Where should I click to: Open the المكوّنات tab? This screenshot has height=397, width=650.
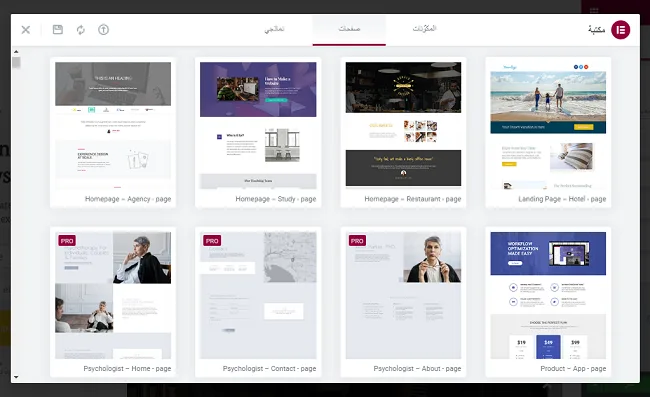(424, 30)
